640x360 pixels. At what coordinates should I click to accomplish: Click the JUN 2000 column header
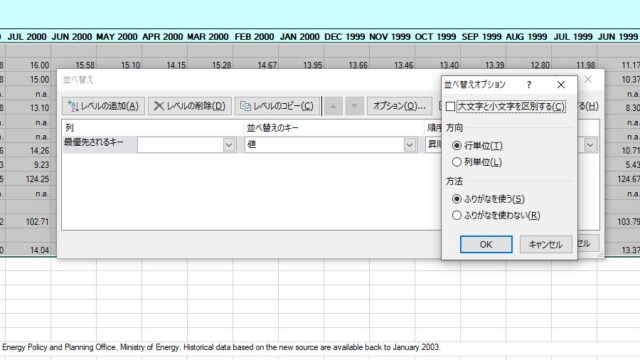point(72,37)
